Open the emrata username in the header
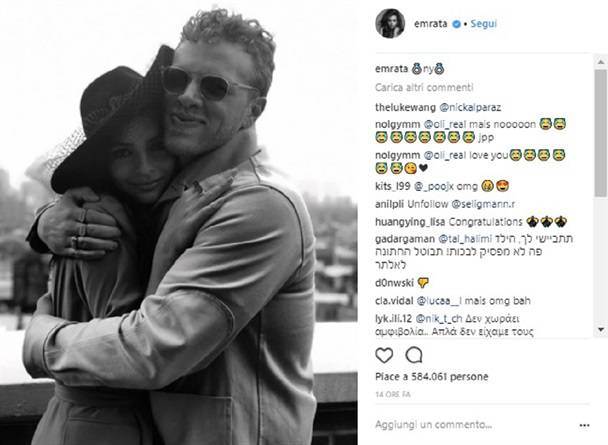 [430, 24]
